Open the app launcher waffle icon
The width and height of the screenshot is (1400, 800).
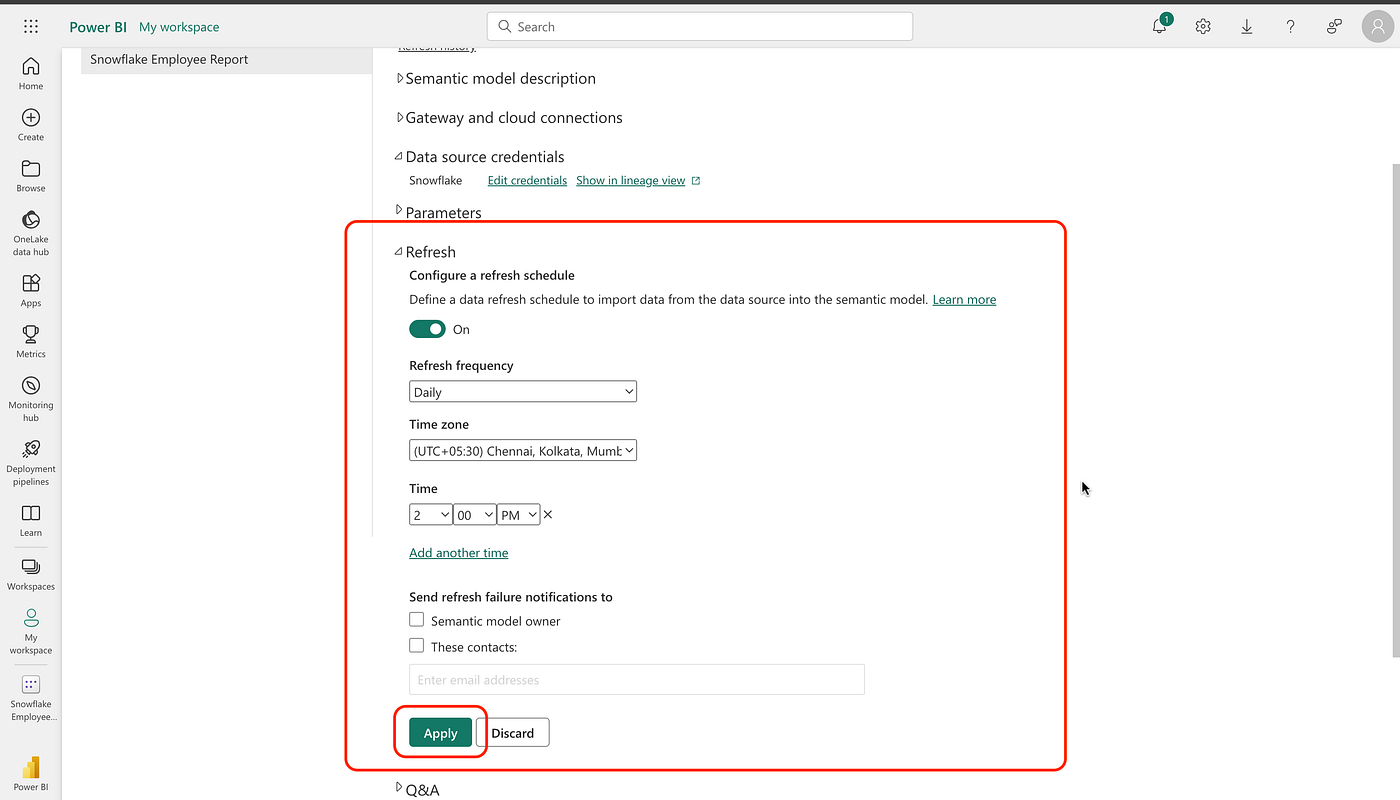31,27
